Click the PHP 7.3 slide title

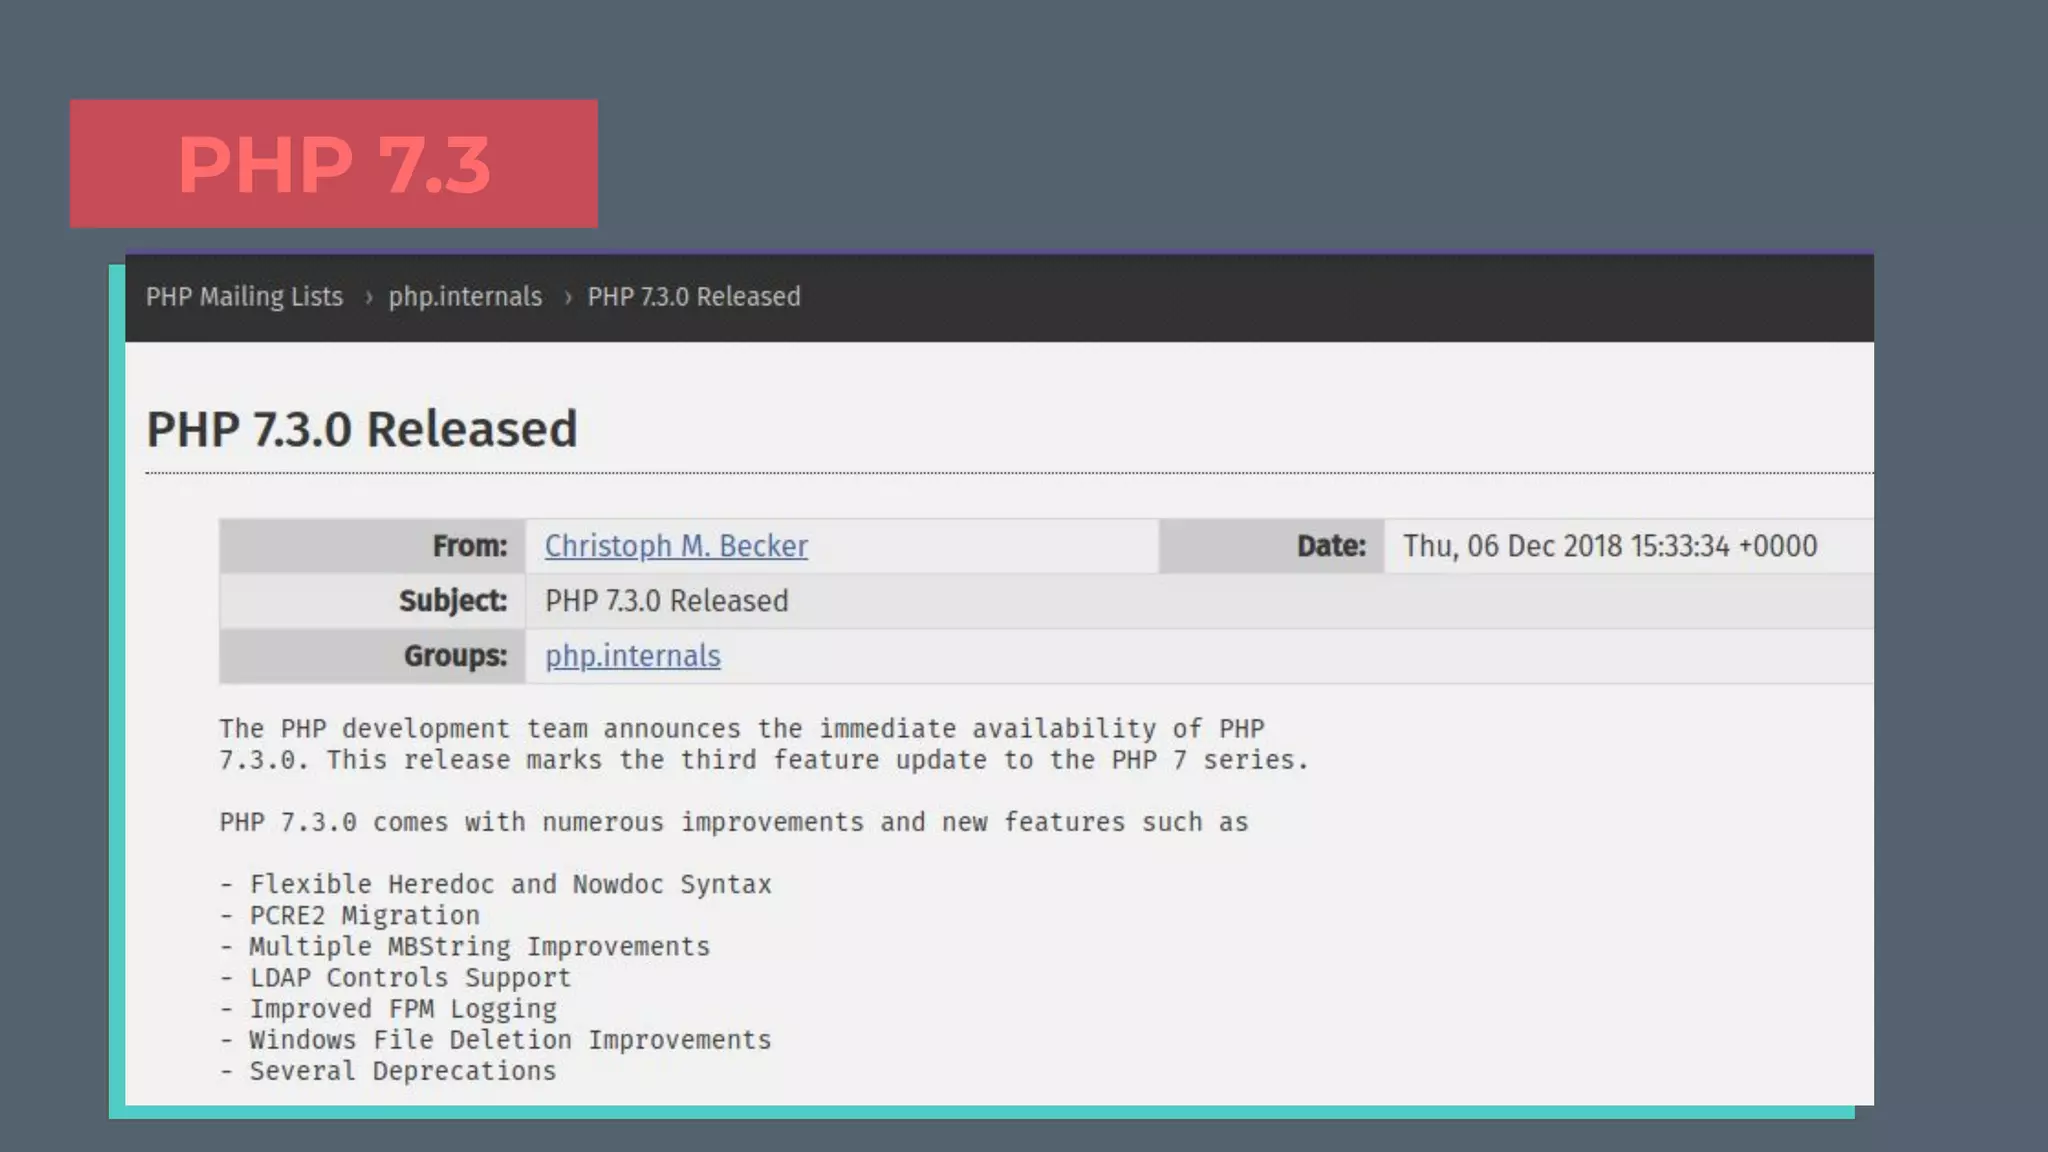[334, 164]
